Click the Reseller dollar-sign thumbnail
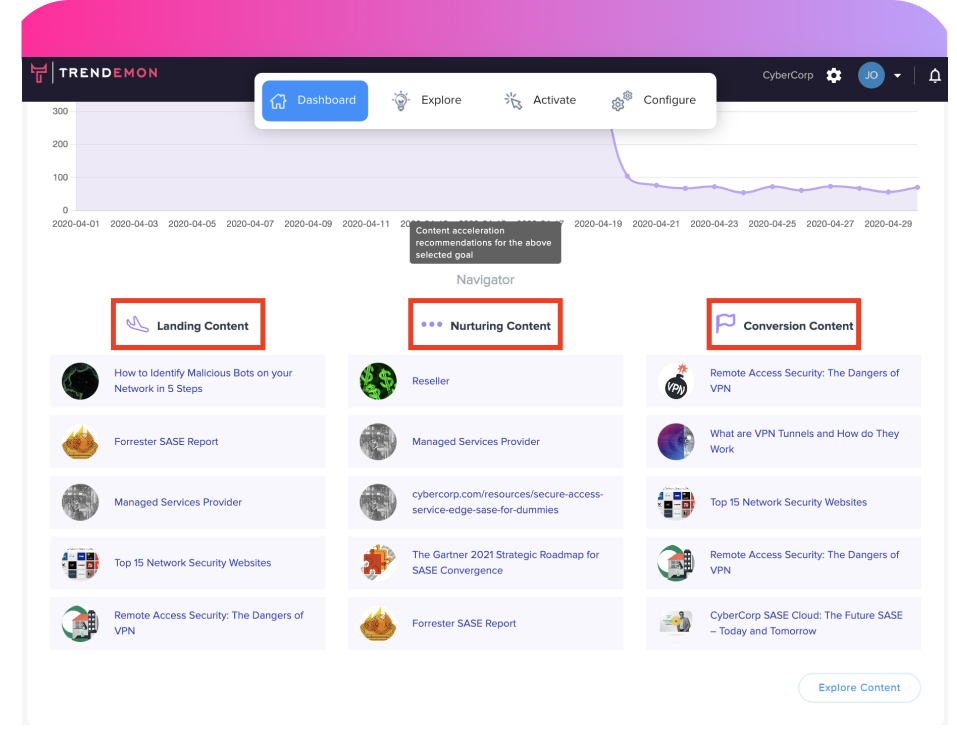The image size is (957, 736). click(x=378, y=381)
